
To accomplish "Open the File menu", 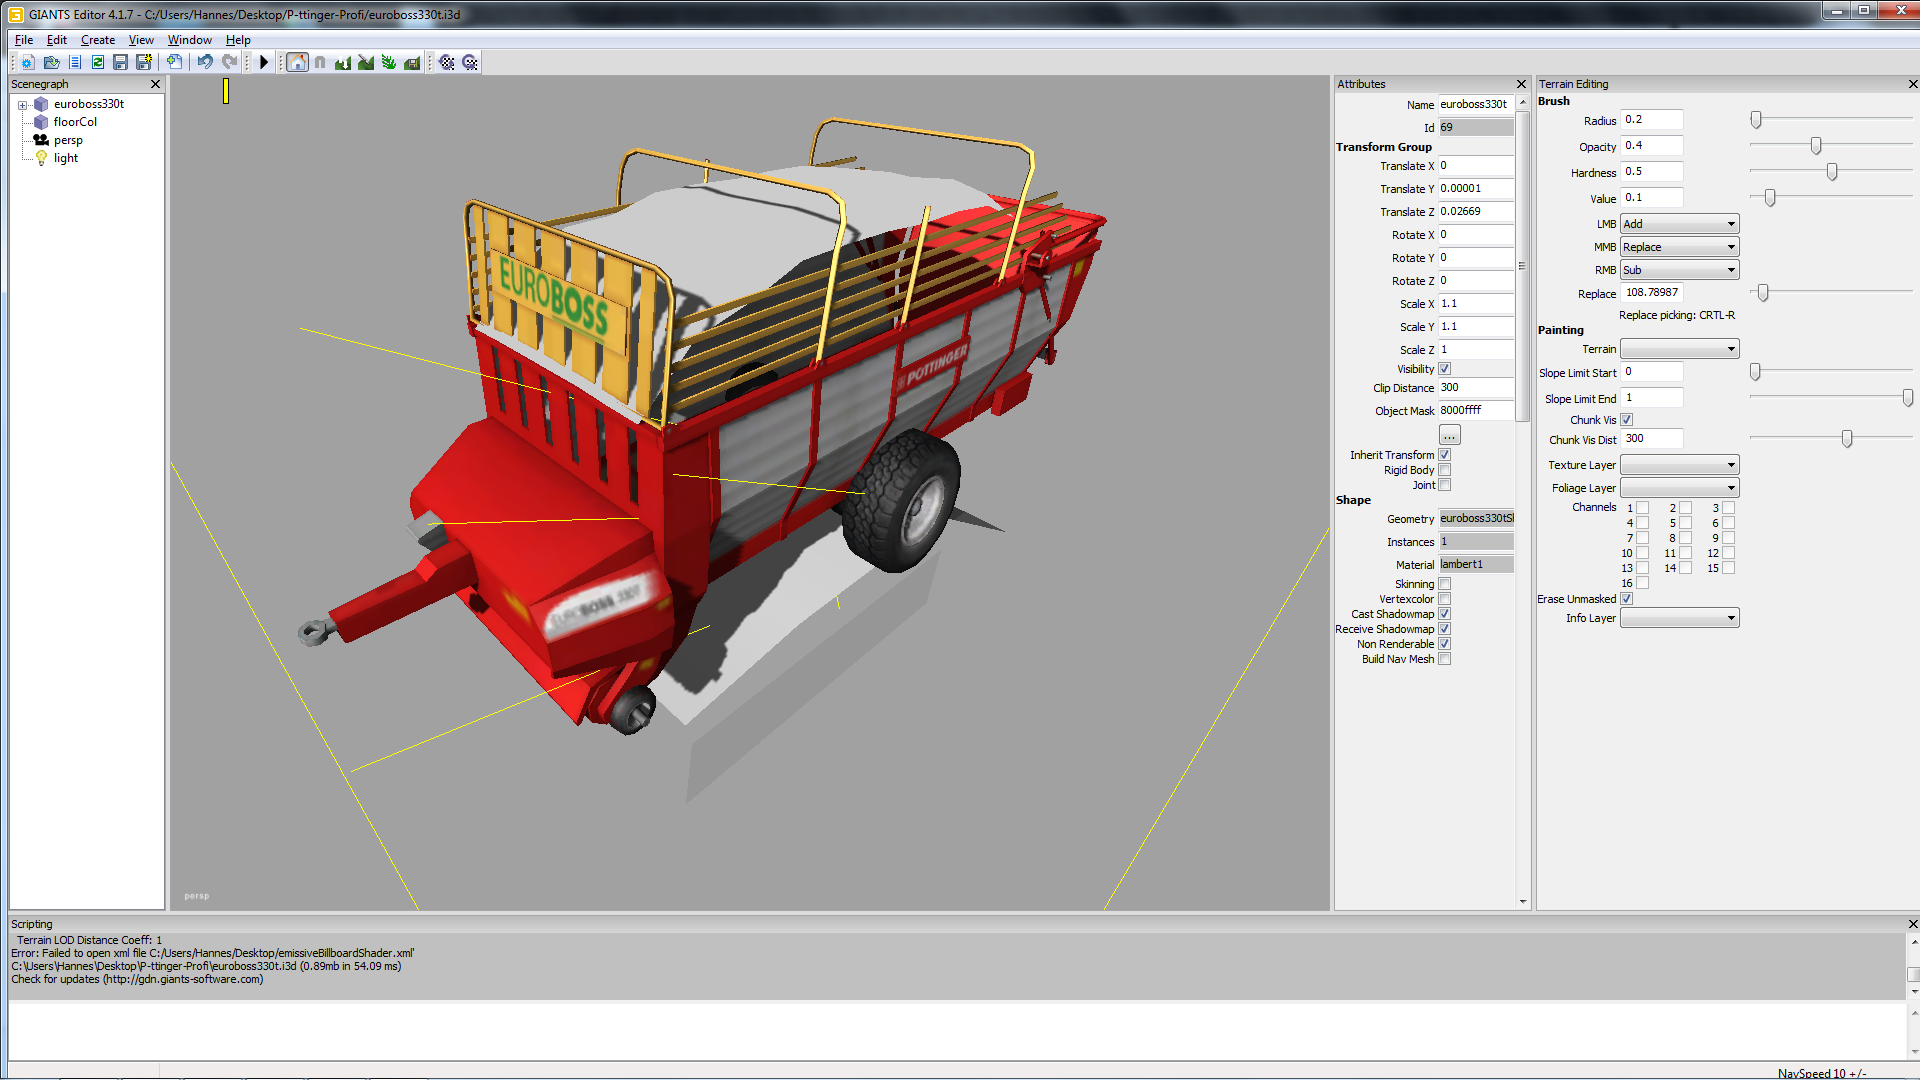I will [x=24, y=40].
